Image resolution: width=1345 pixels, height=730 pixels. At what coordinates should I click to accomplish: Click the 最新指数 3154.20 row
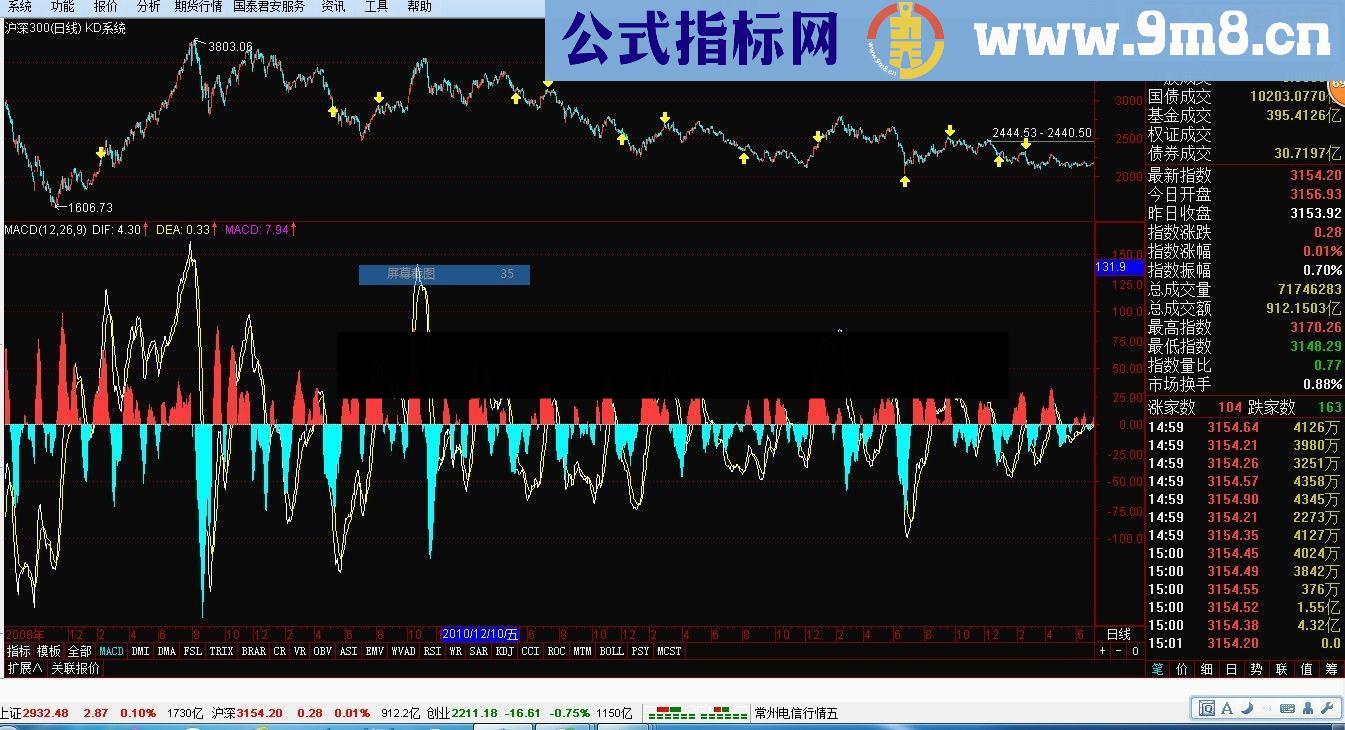1245,175
